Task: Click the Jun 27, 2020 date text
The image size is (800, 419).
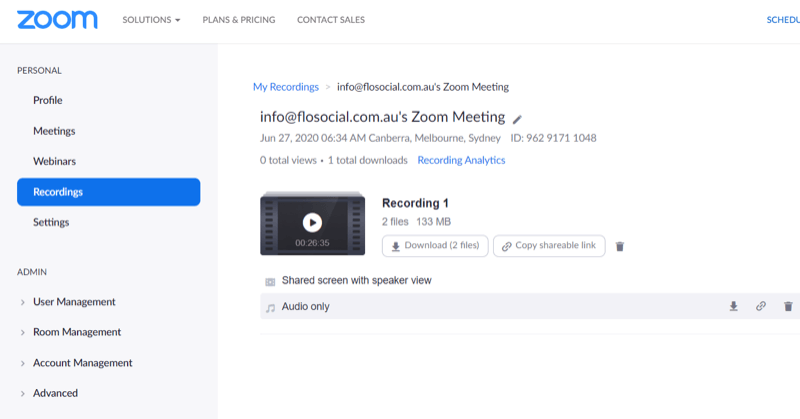Action: (380, 138)
